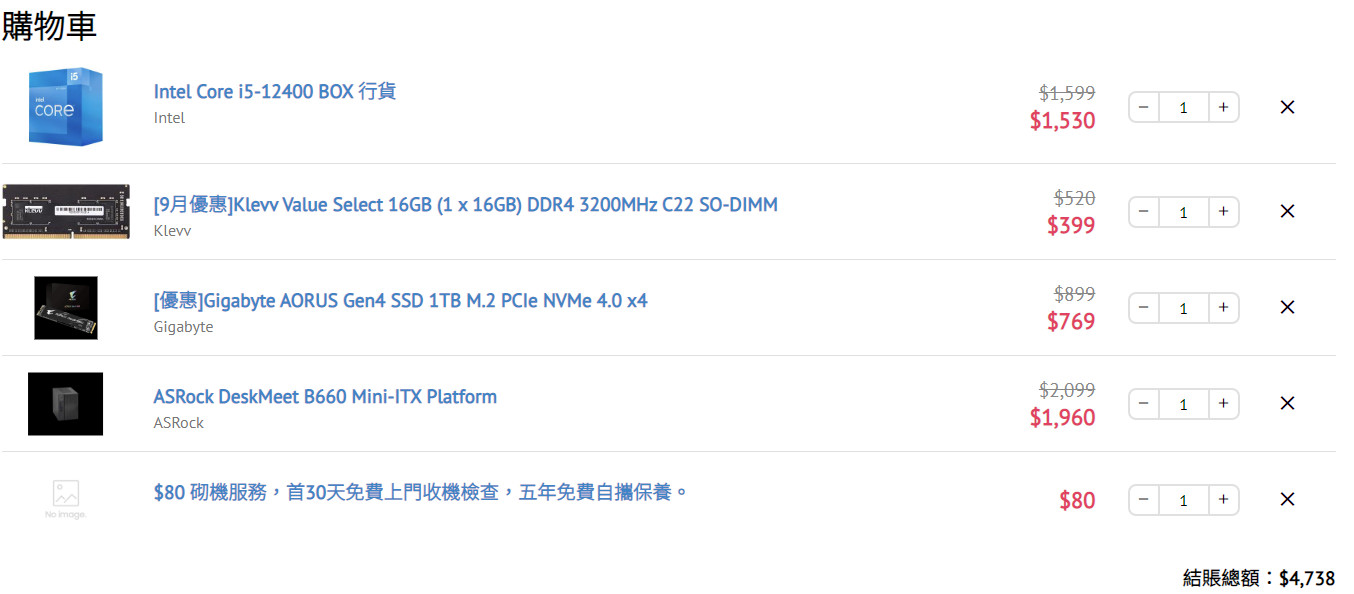Click the Intel Core i5 box thumbnail
This screenshot has height=594, width=1354.
click(x=66, y=107)
